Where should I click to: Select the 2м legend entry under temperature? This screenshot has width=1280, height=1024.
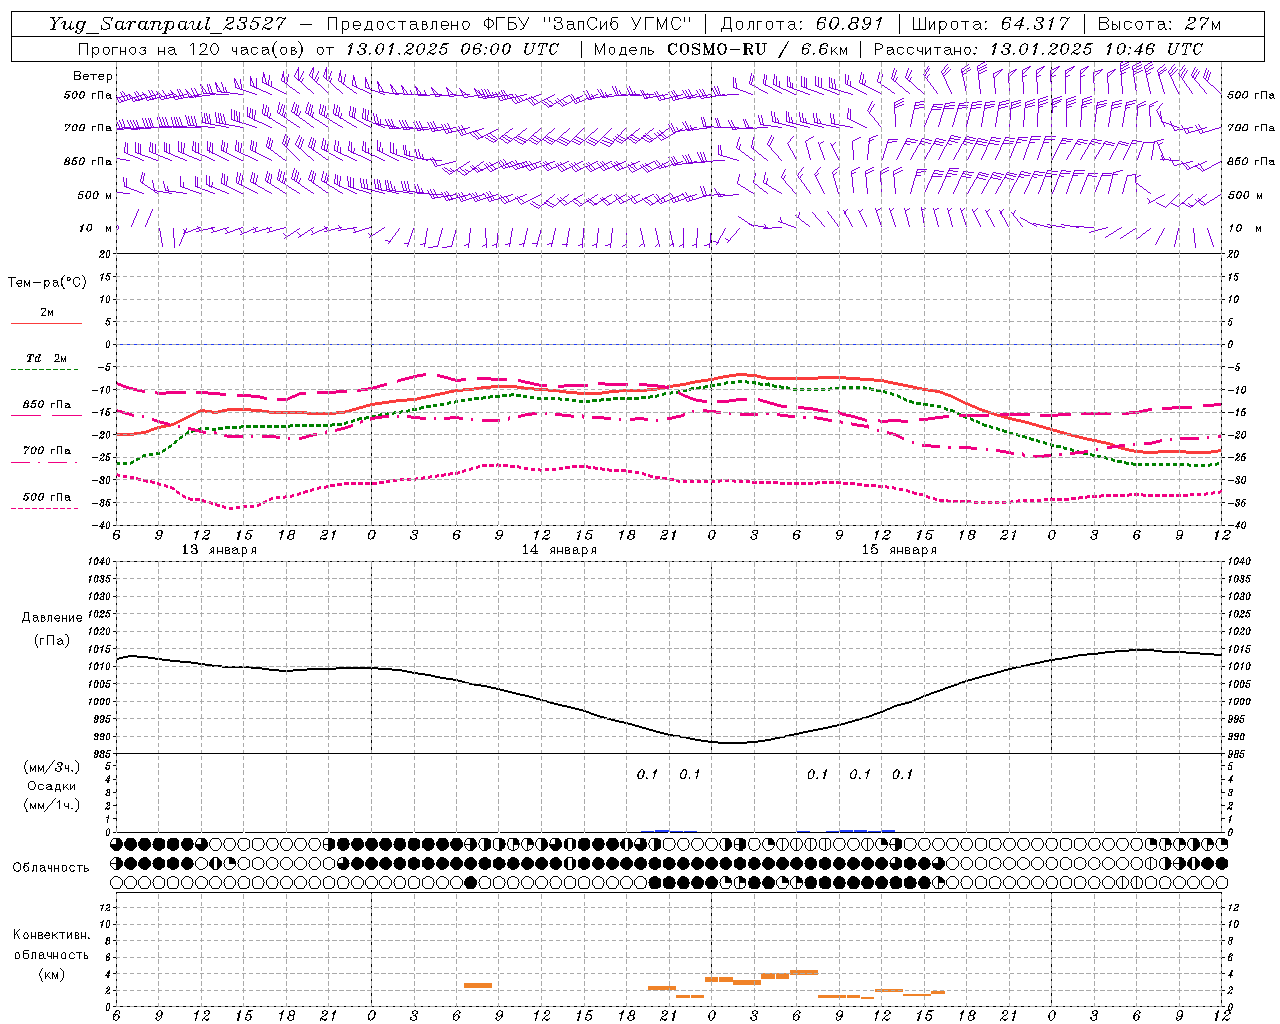(x=47, y=313)
